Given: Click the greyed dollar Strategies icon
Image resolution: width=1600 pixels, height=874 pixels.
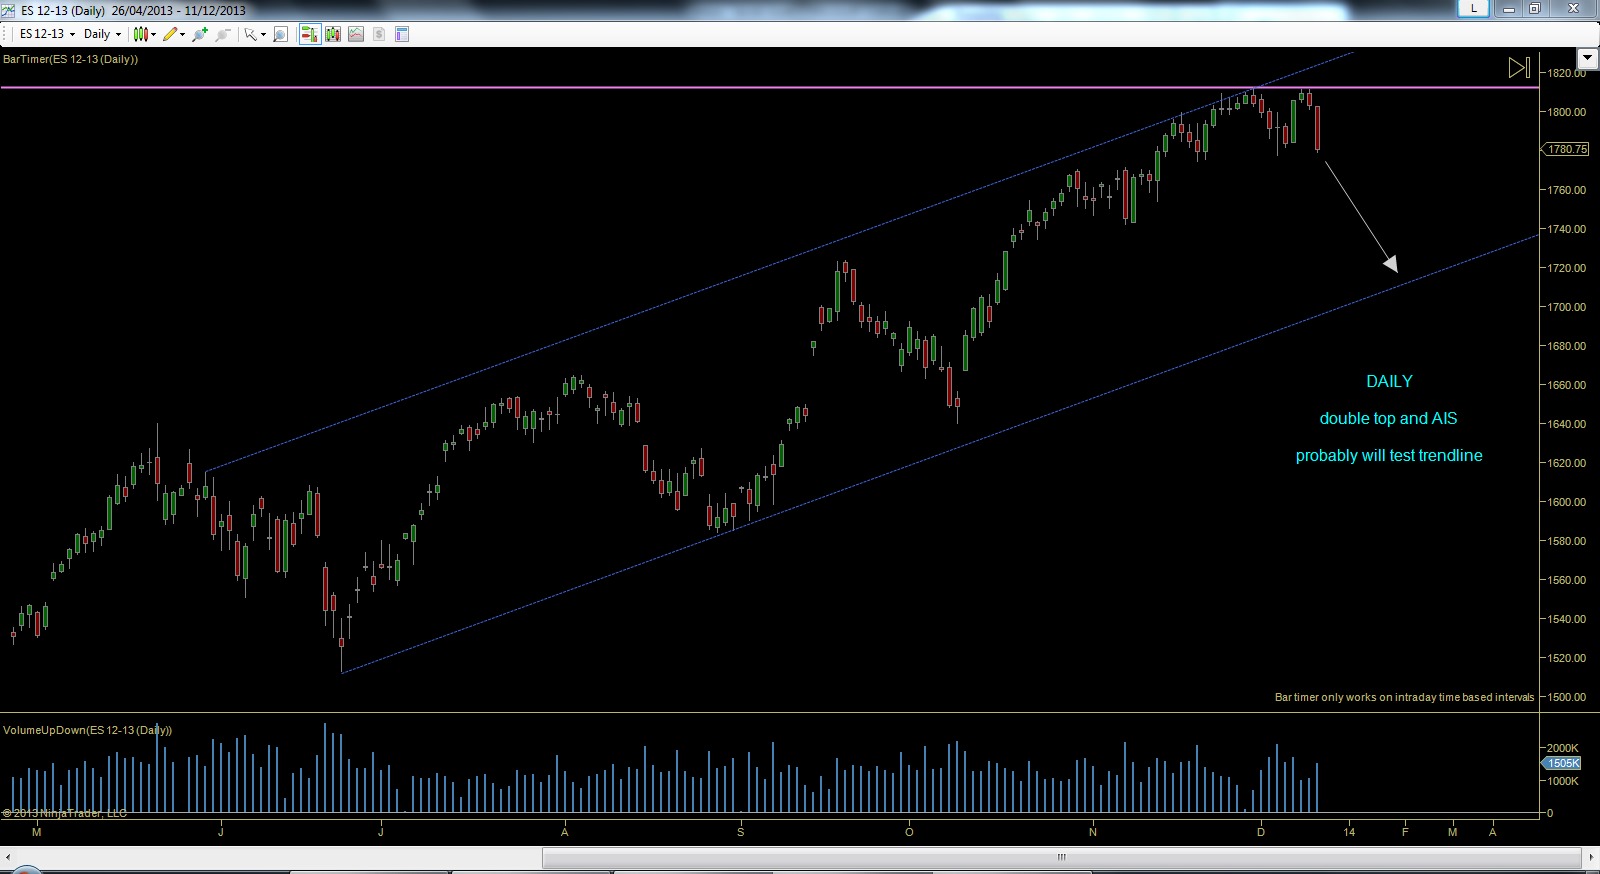Looking at the screenshot, I should [x=379, y=34].
